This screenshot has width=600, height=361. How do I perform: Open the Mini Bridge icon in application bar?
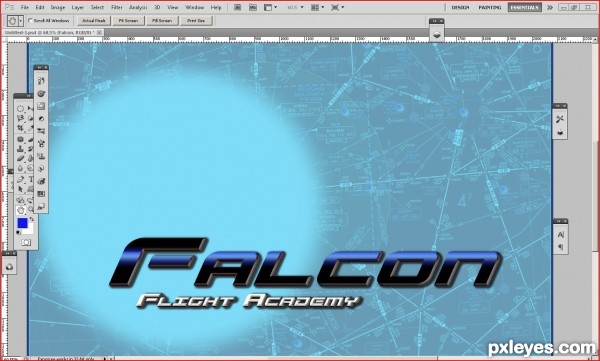(x=253, y=7)
